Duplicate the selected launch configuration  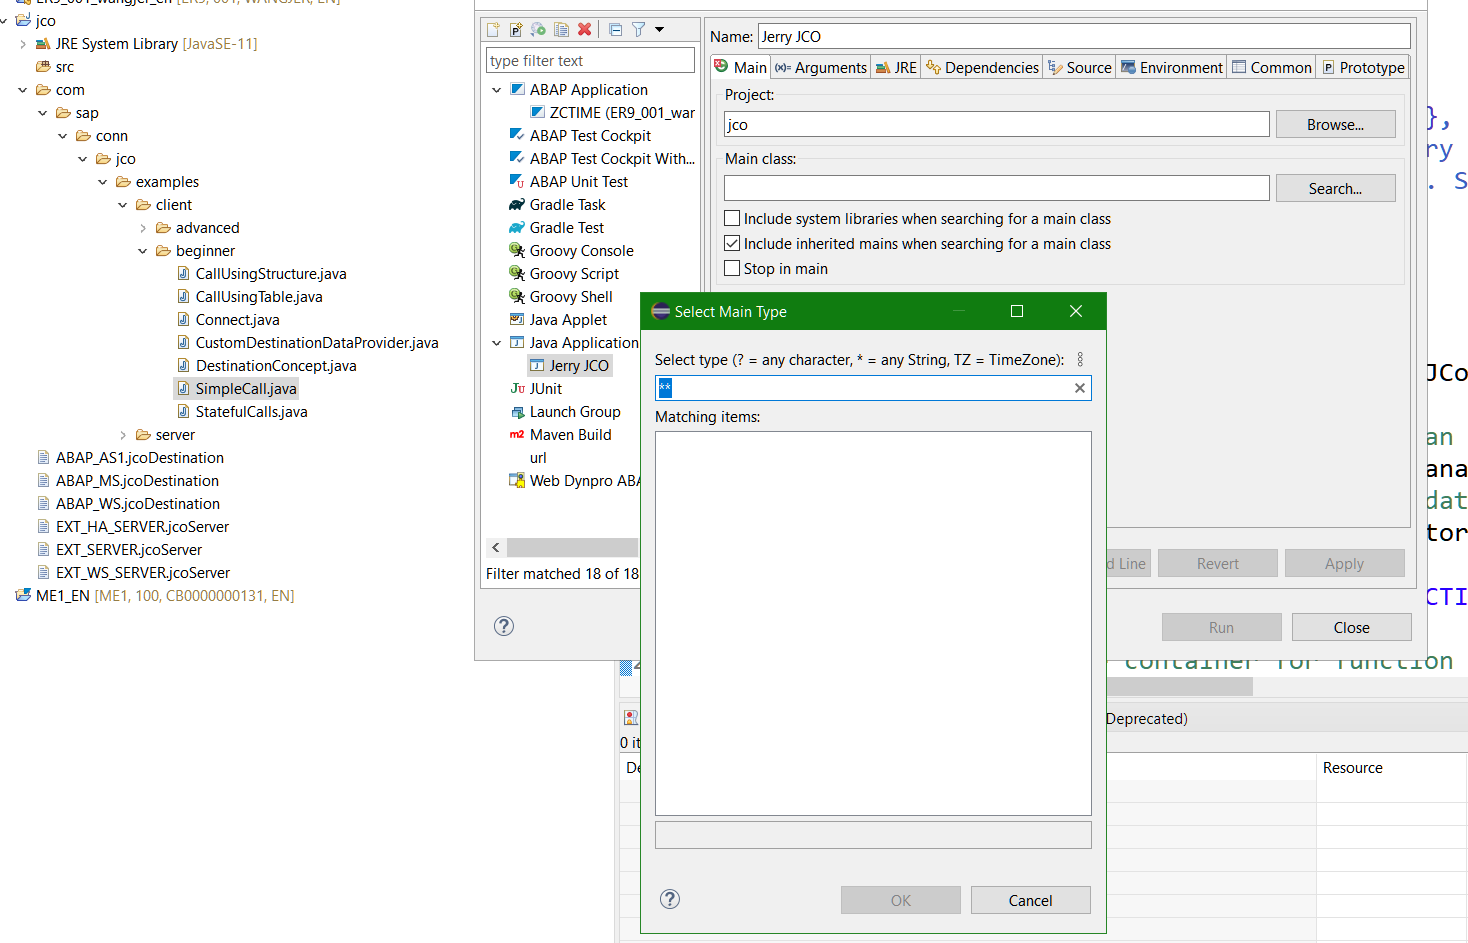561,30
